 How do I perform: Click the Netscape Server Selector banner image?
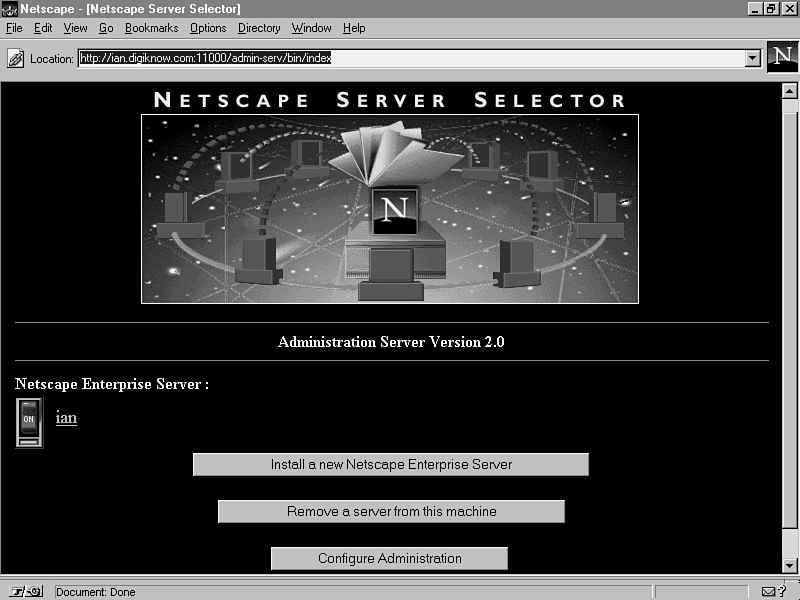click(390, 209)
